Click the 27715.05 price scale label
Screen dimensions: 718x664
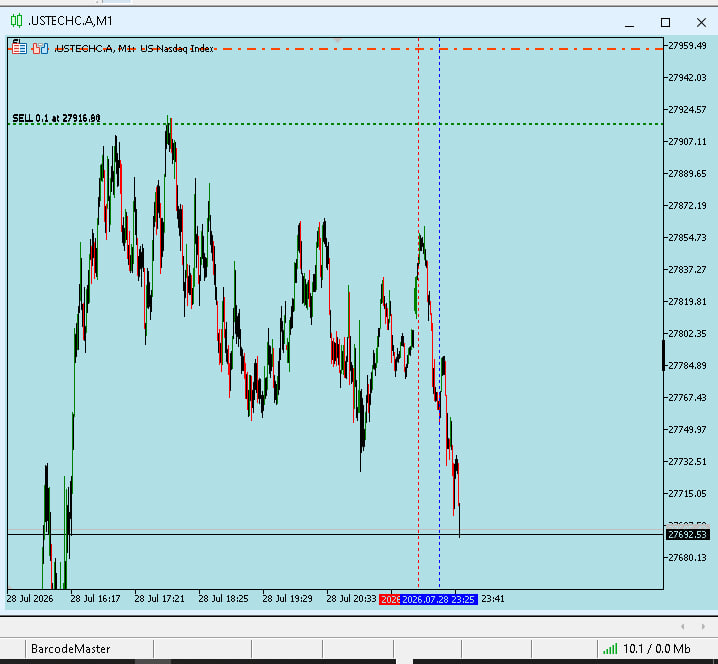pos(687,494)
